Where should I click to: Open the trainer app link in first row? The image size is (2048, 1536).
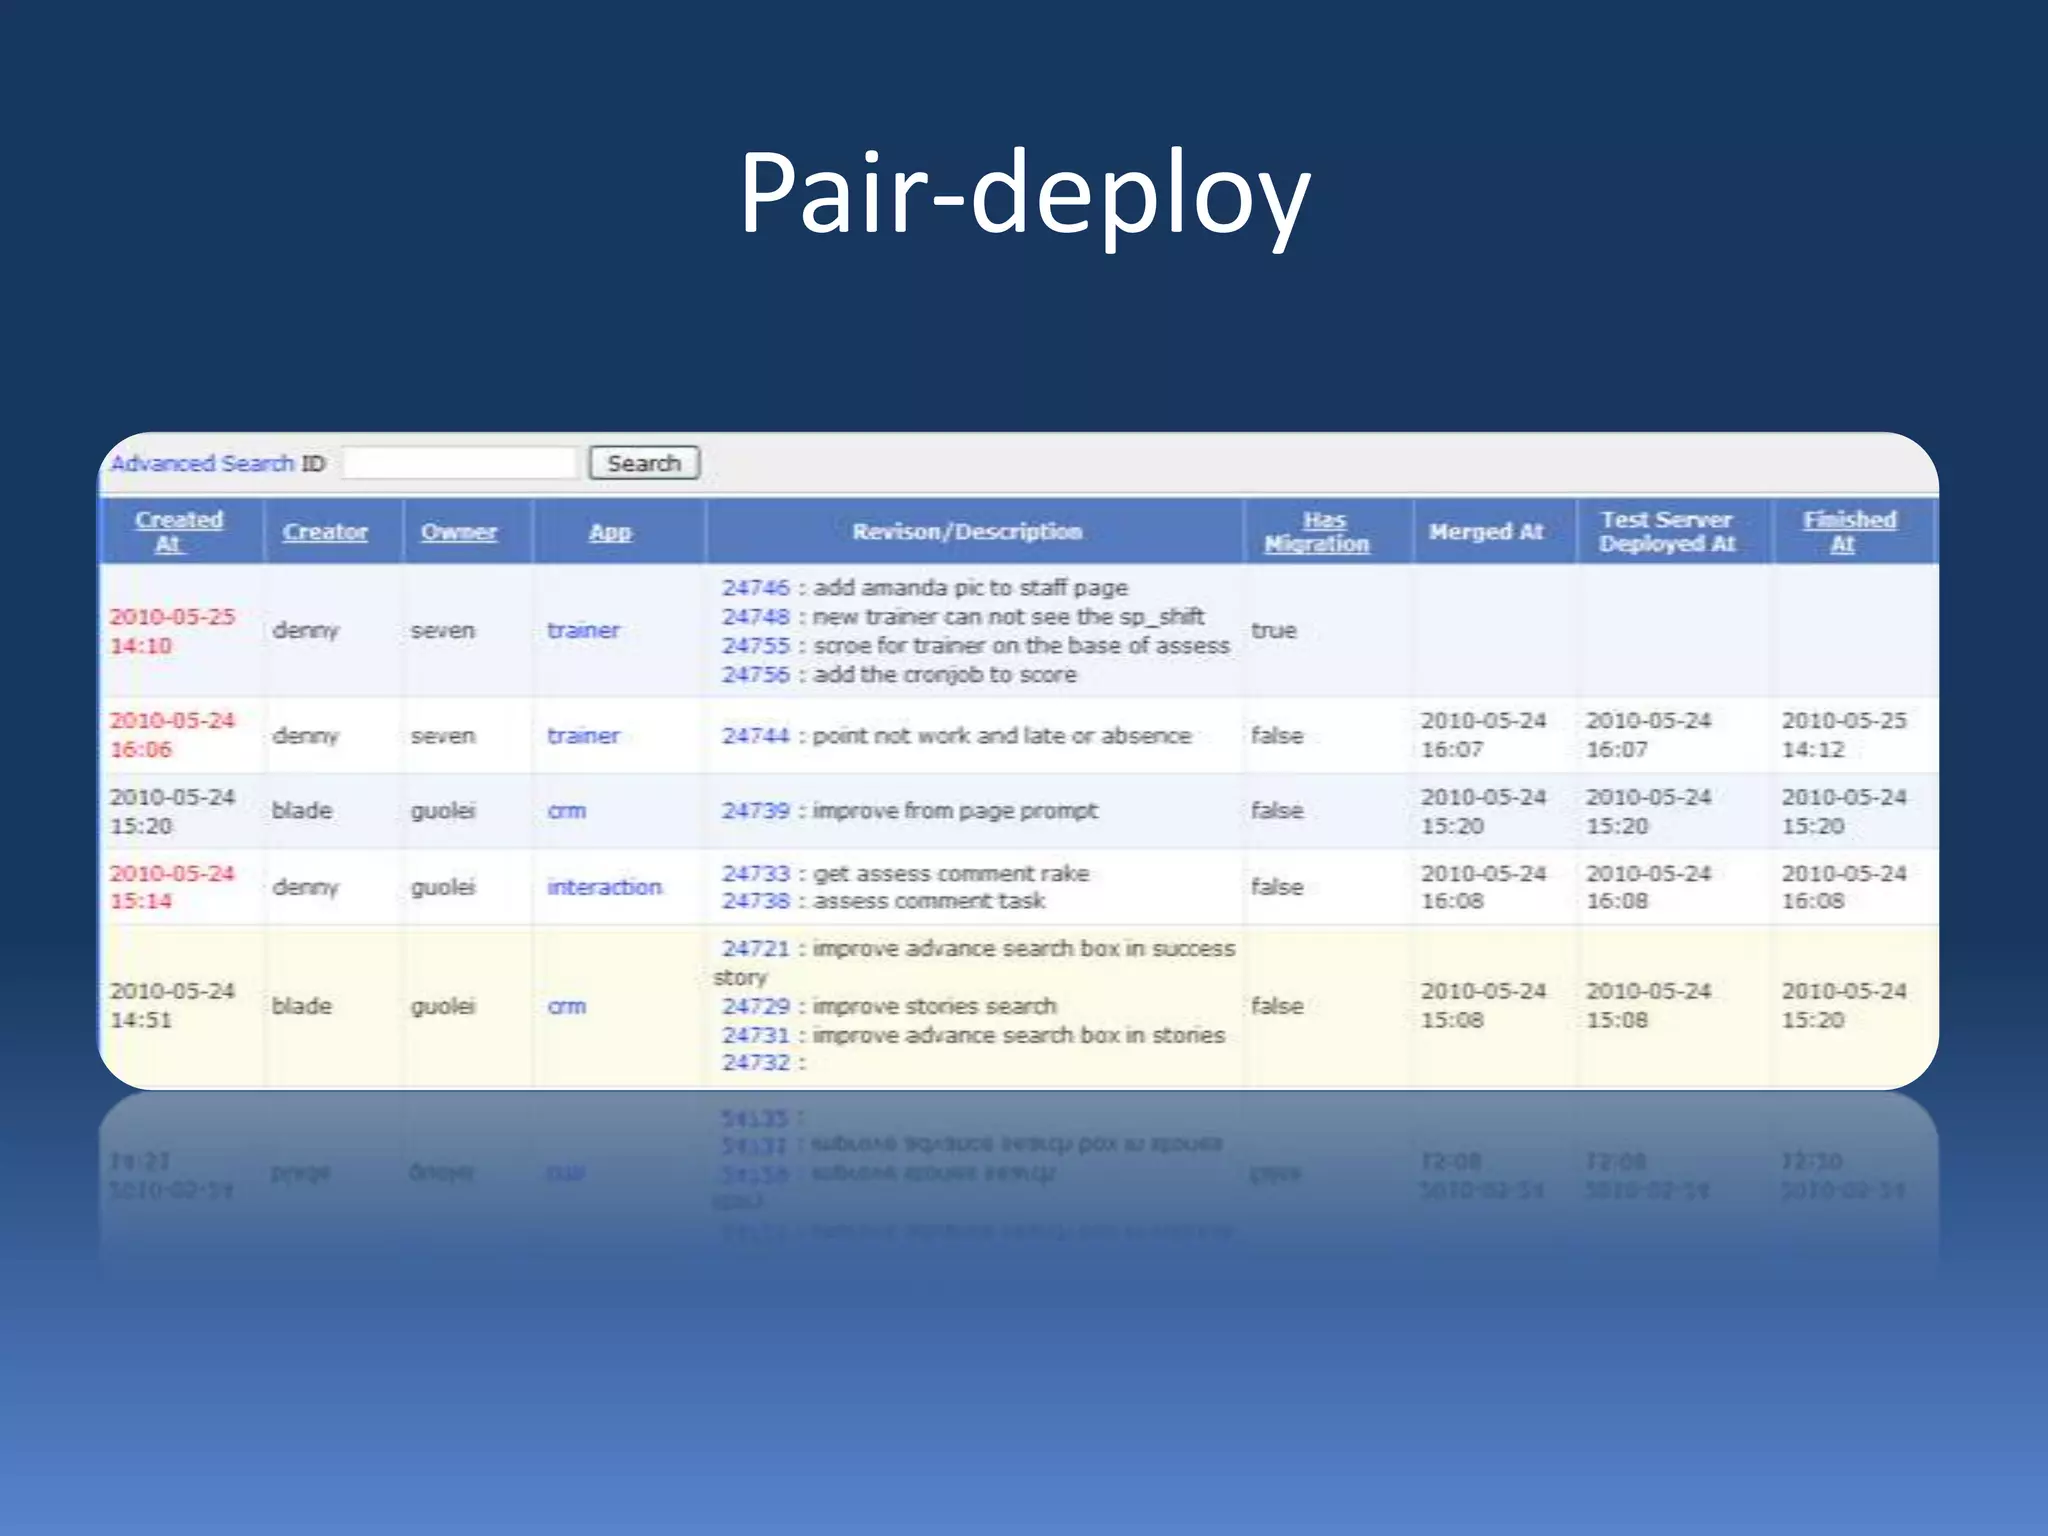[x=583, y=631]
